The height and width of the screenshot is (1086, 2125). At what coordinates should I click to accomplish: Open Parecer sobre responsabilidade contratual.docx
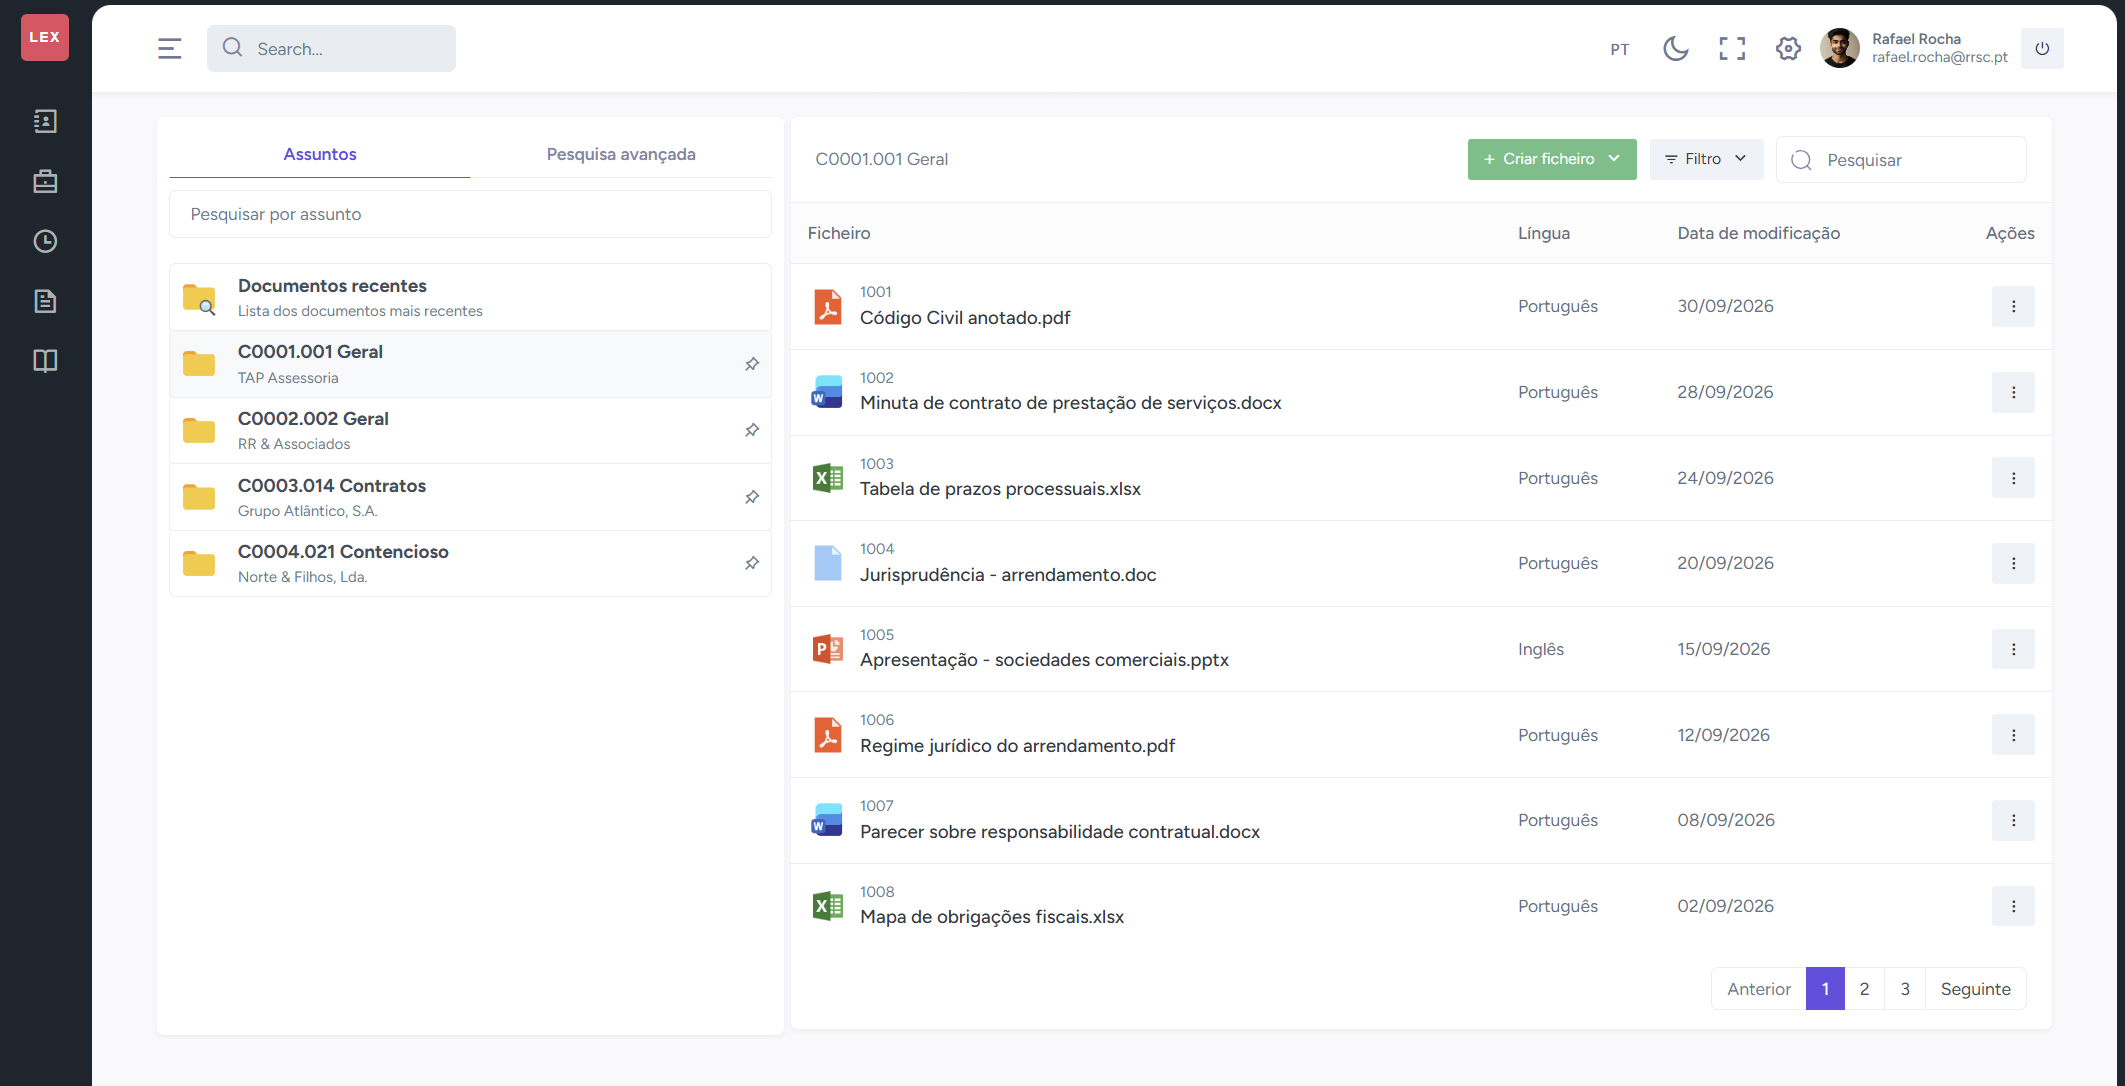(1059, 832)
